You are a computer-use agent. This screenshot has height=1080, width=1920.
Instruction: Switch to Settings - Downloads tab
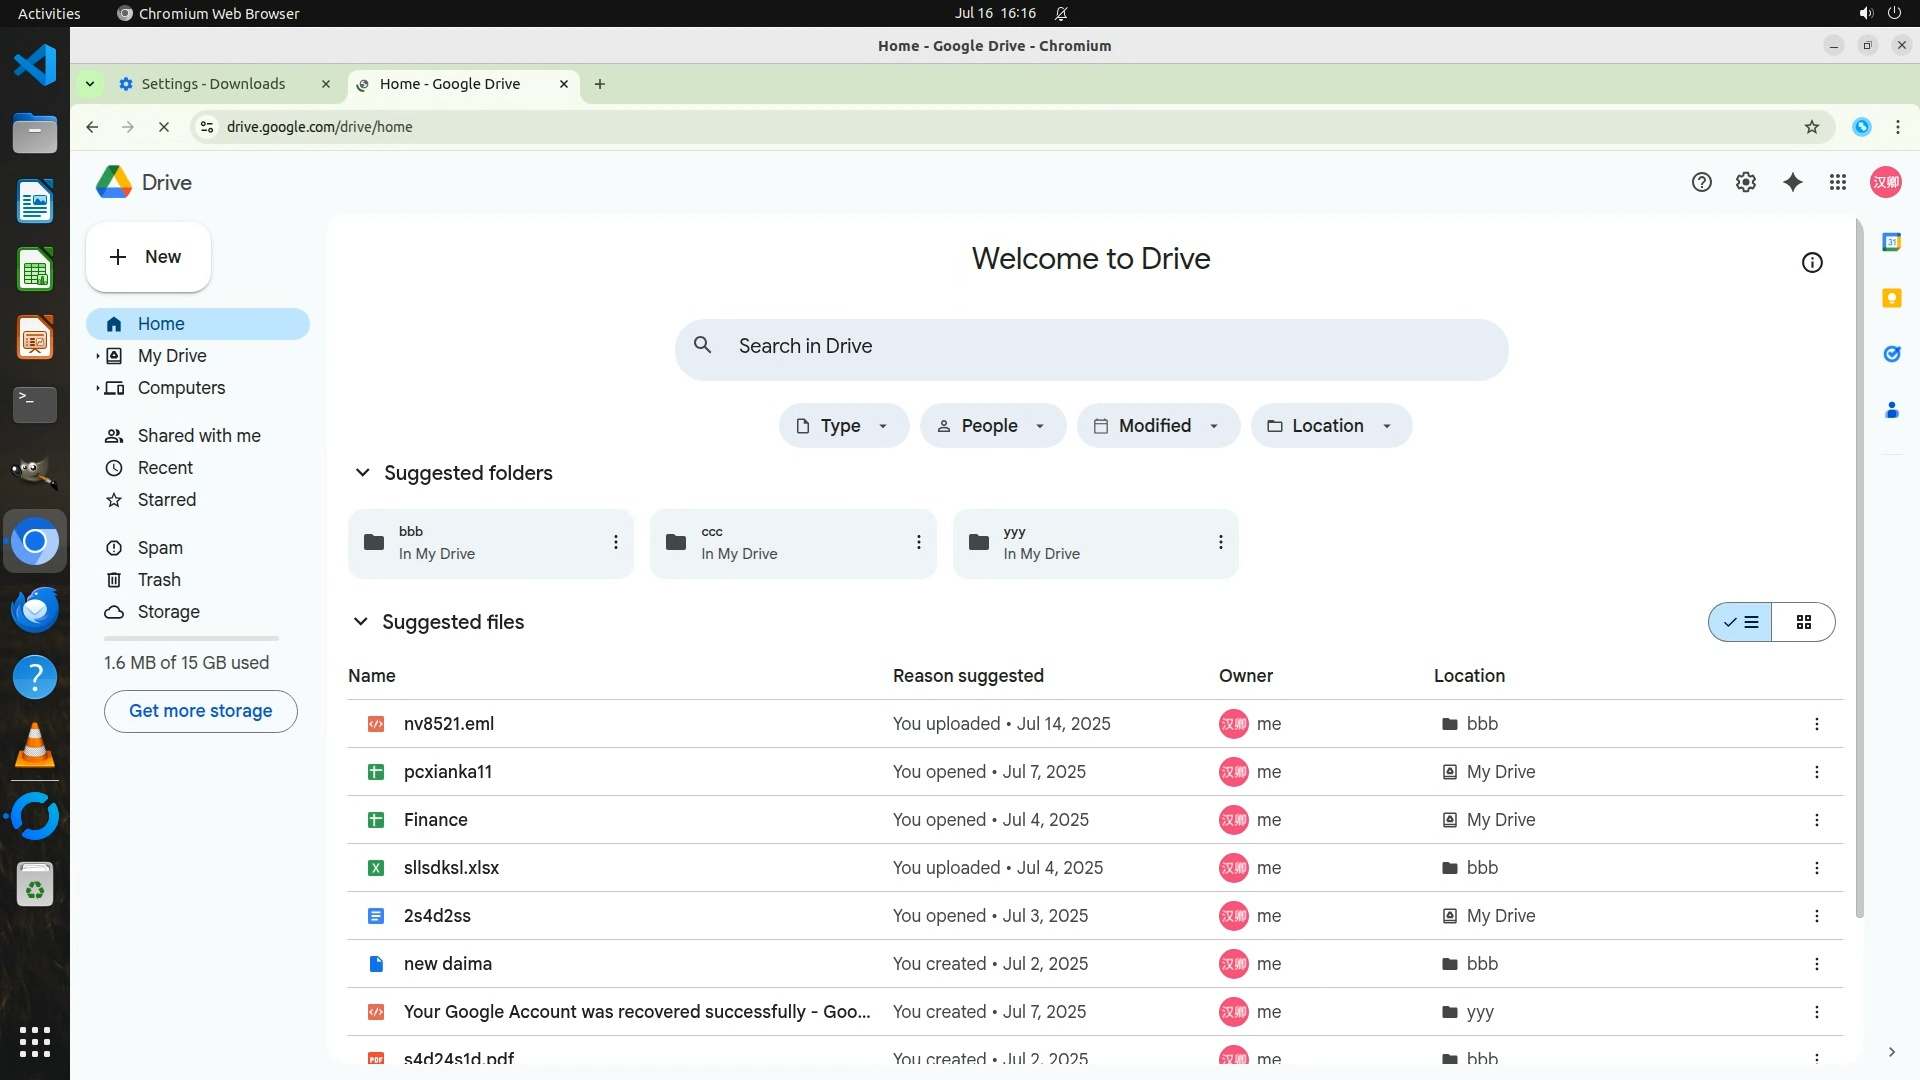(x=213, y=84)
